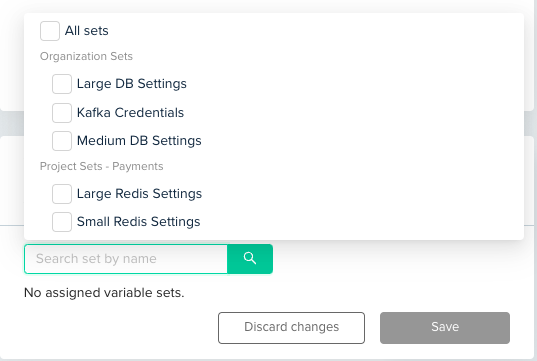Click the green search magnifier icon

250,259
